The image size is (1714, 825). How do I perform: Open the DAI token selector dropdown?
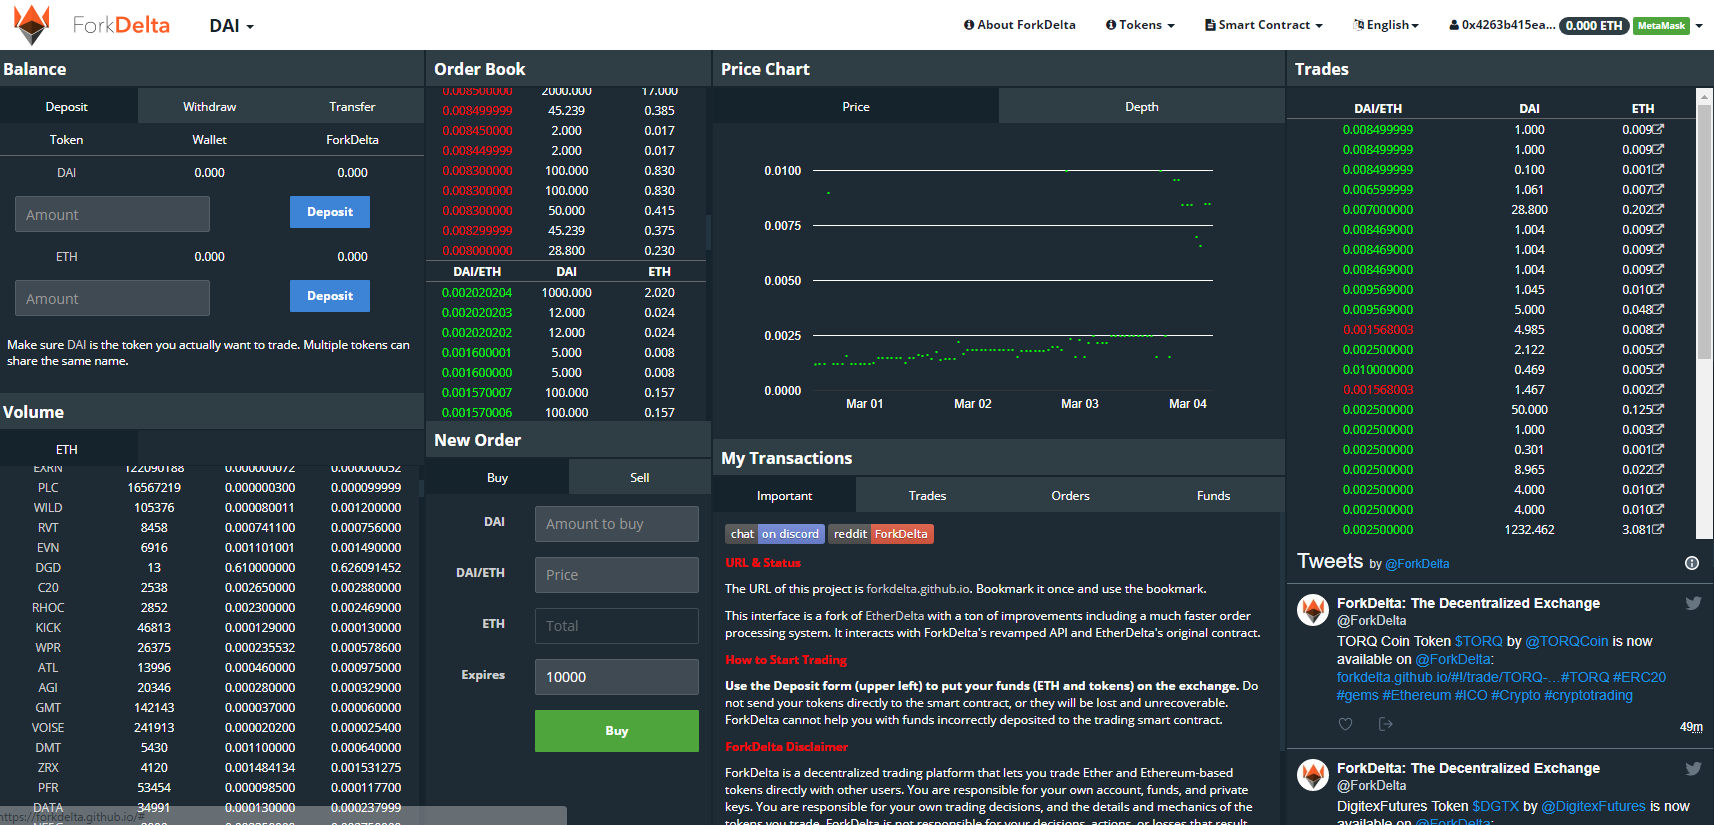coord(232,26)
